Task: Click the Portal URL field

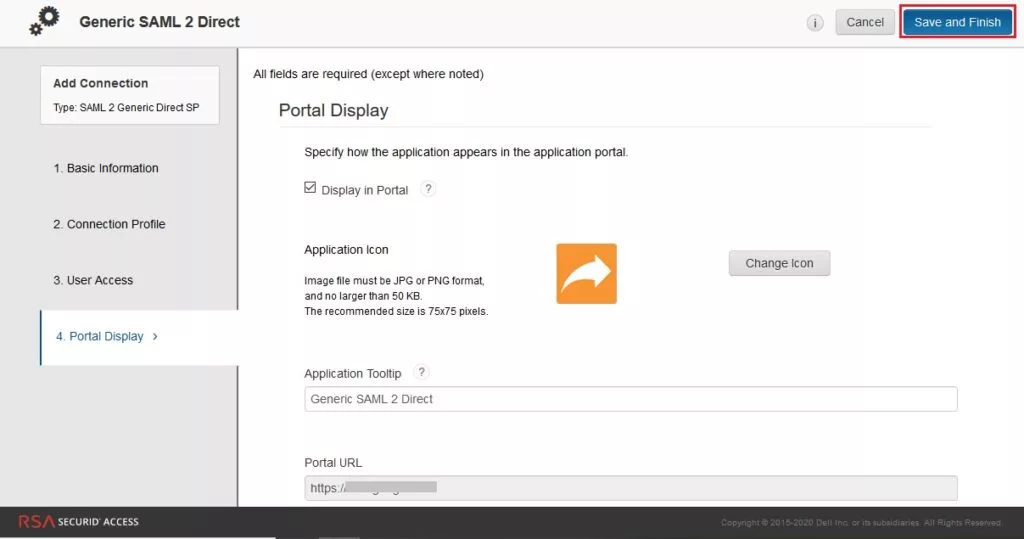Action: point(630,488)
